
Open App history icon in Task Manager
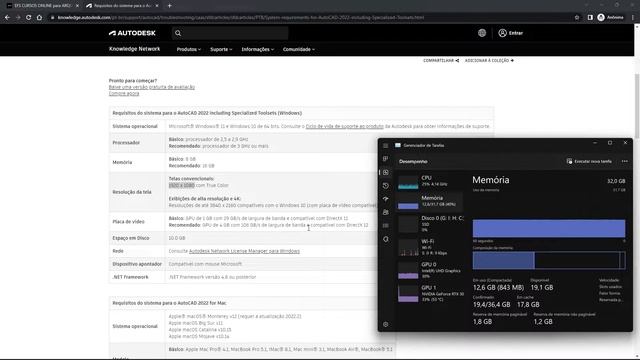(x=385, y=186)
